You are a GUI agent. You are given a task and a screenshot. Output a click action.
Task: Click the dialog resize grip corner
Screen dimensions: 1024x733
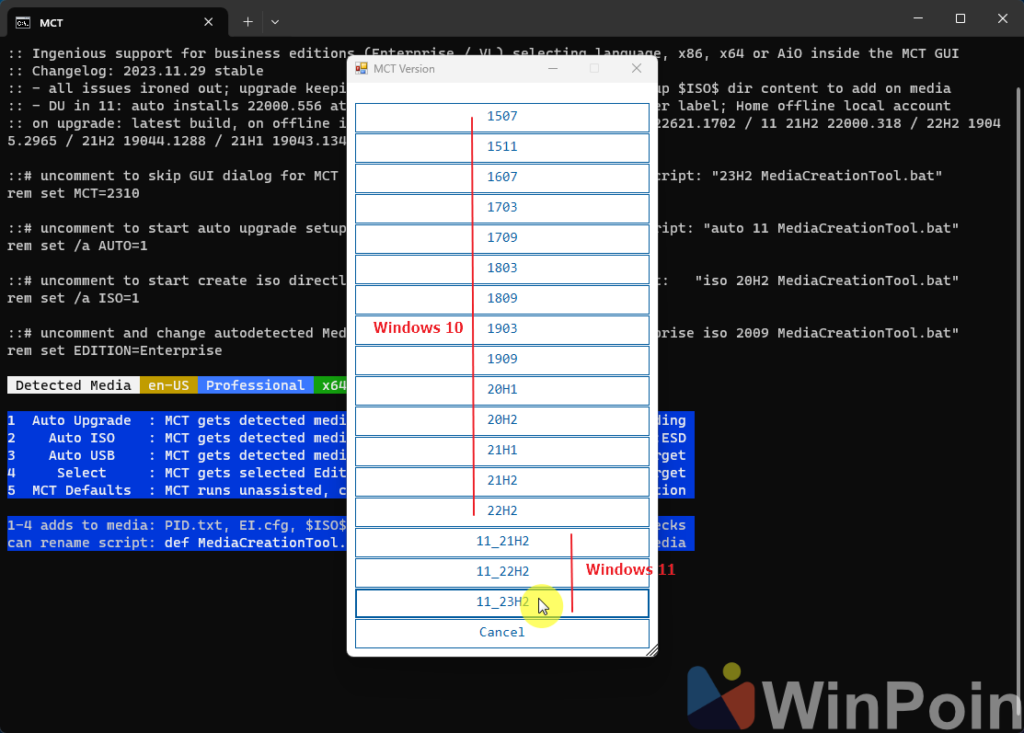(652, 651)
